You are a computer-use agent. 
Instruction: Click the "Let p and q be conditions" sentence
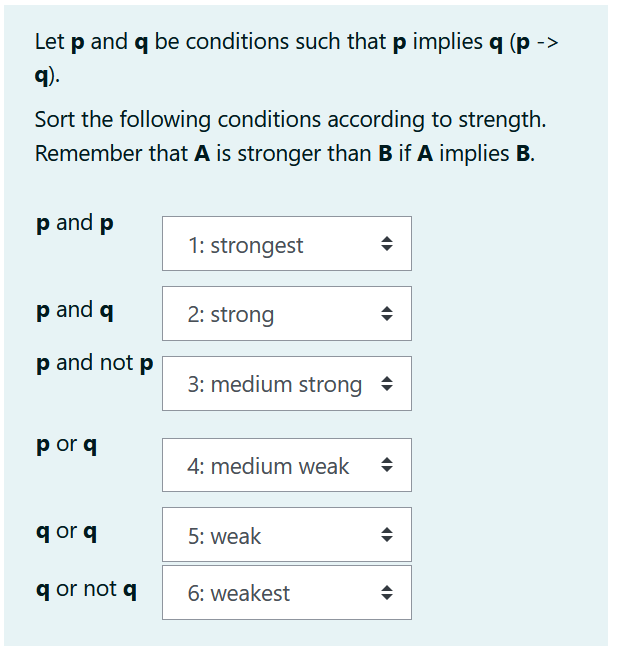pyautogui.click(x=300, y=42)
